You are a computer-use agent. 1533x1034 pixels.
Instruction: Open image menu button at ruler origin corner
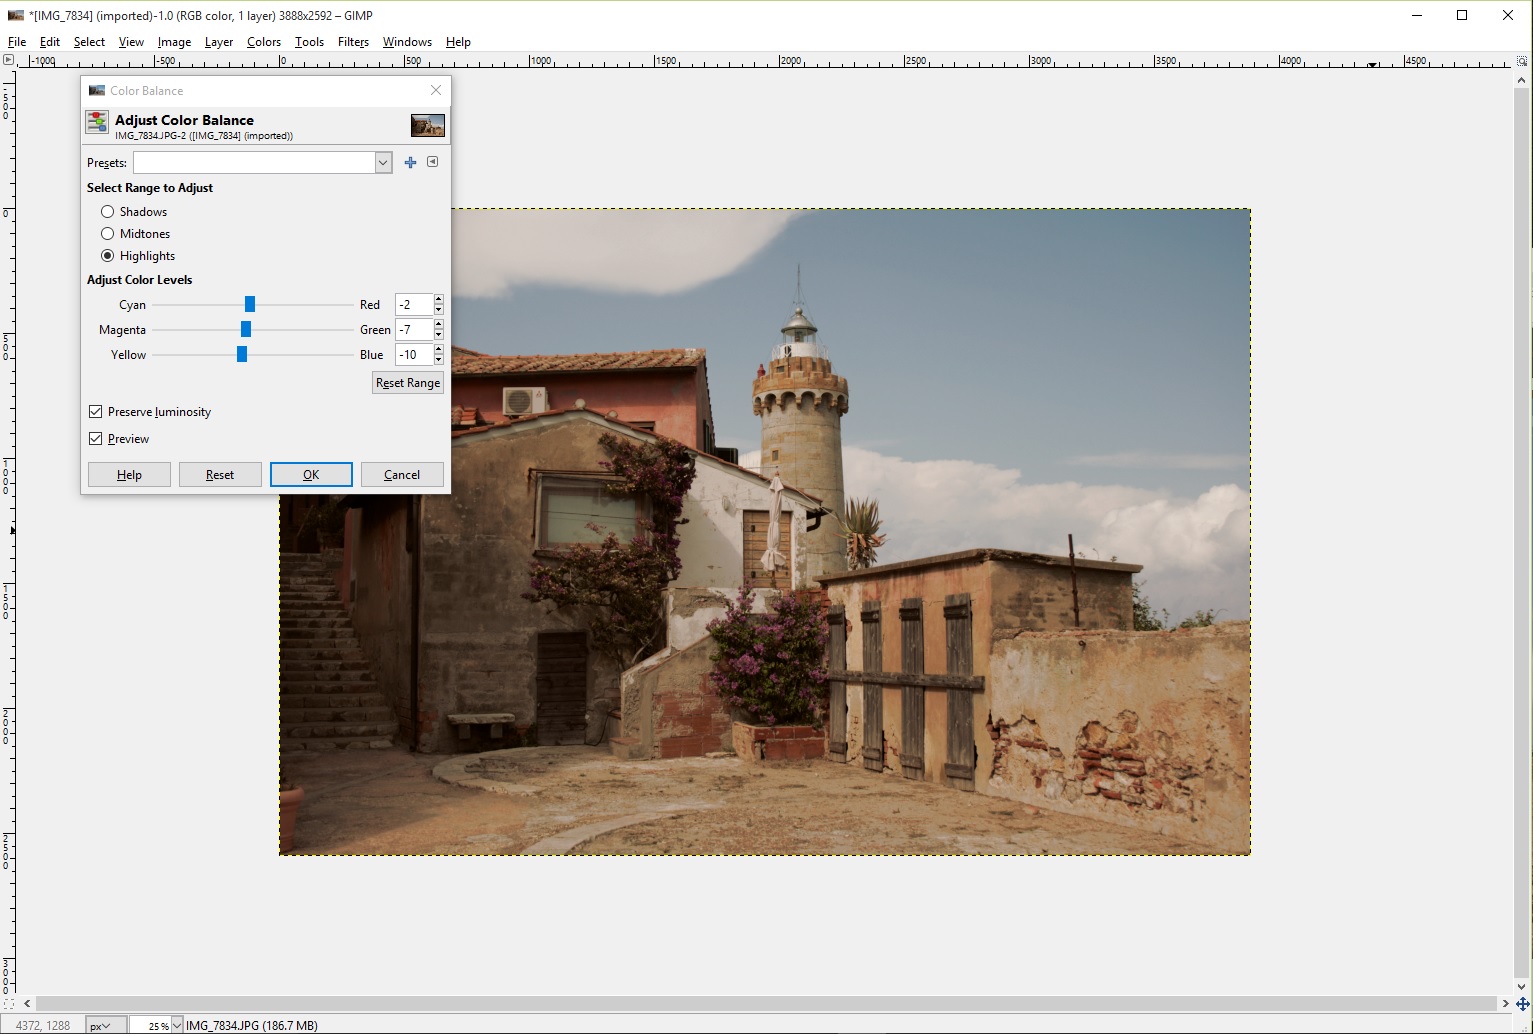[9, 61]
